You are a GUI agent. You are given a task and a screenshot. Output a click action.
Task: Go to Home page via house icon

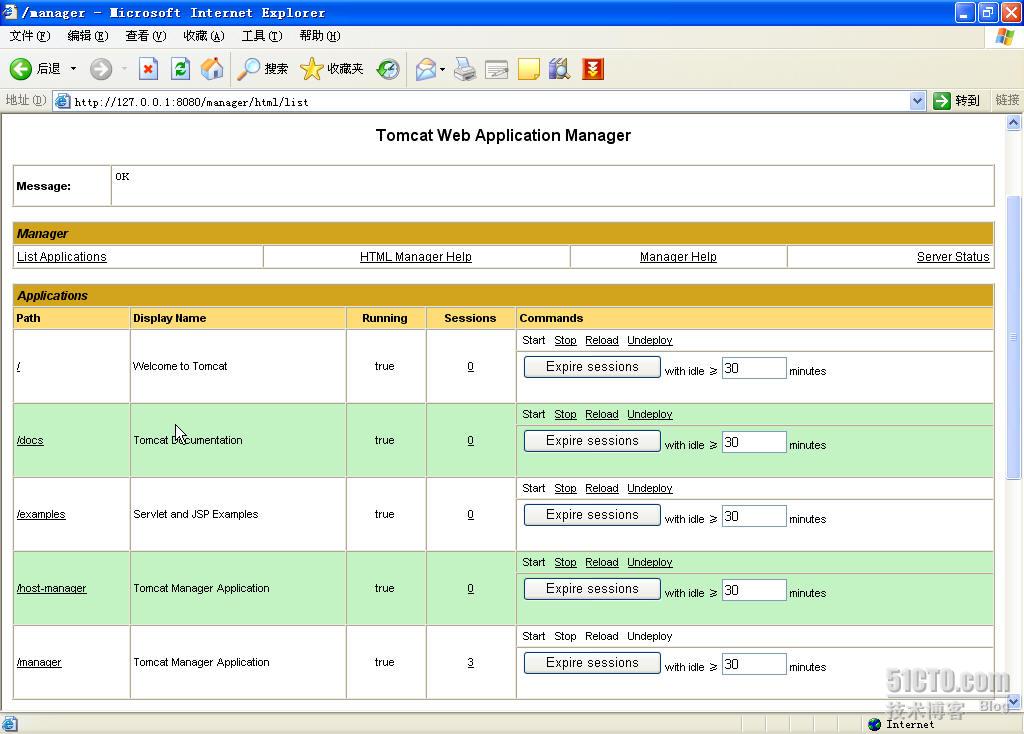pos(212,69)
